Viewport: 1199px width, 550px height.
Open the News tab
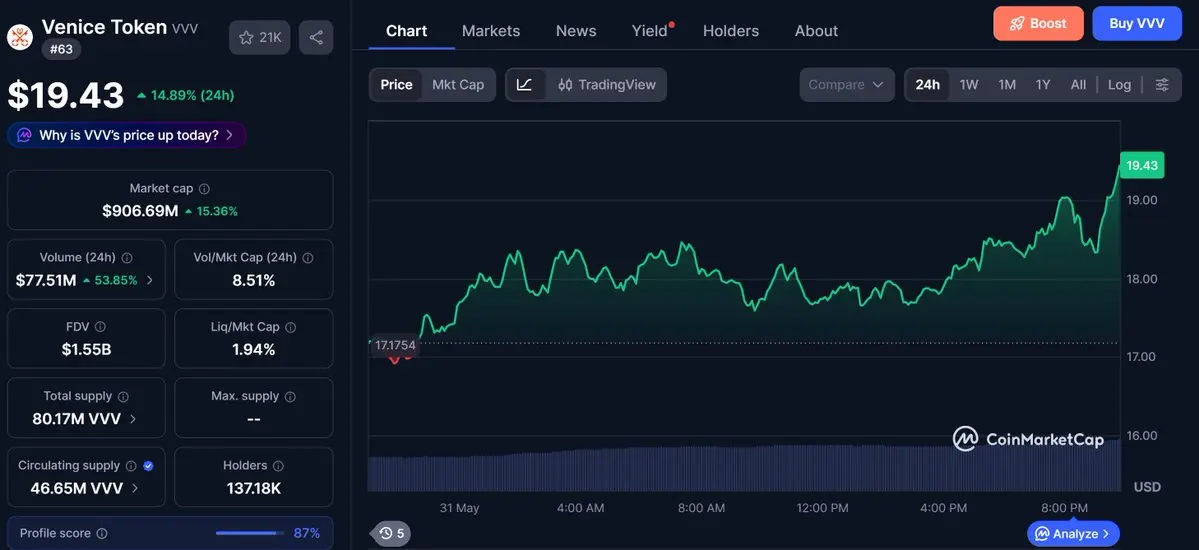tap(576, 31)
